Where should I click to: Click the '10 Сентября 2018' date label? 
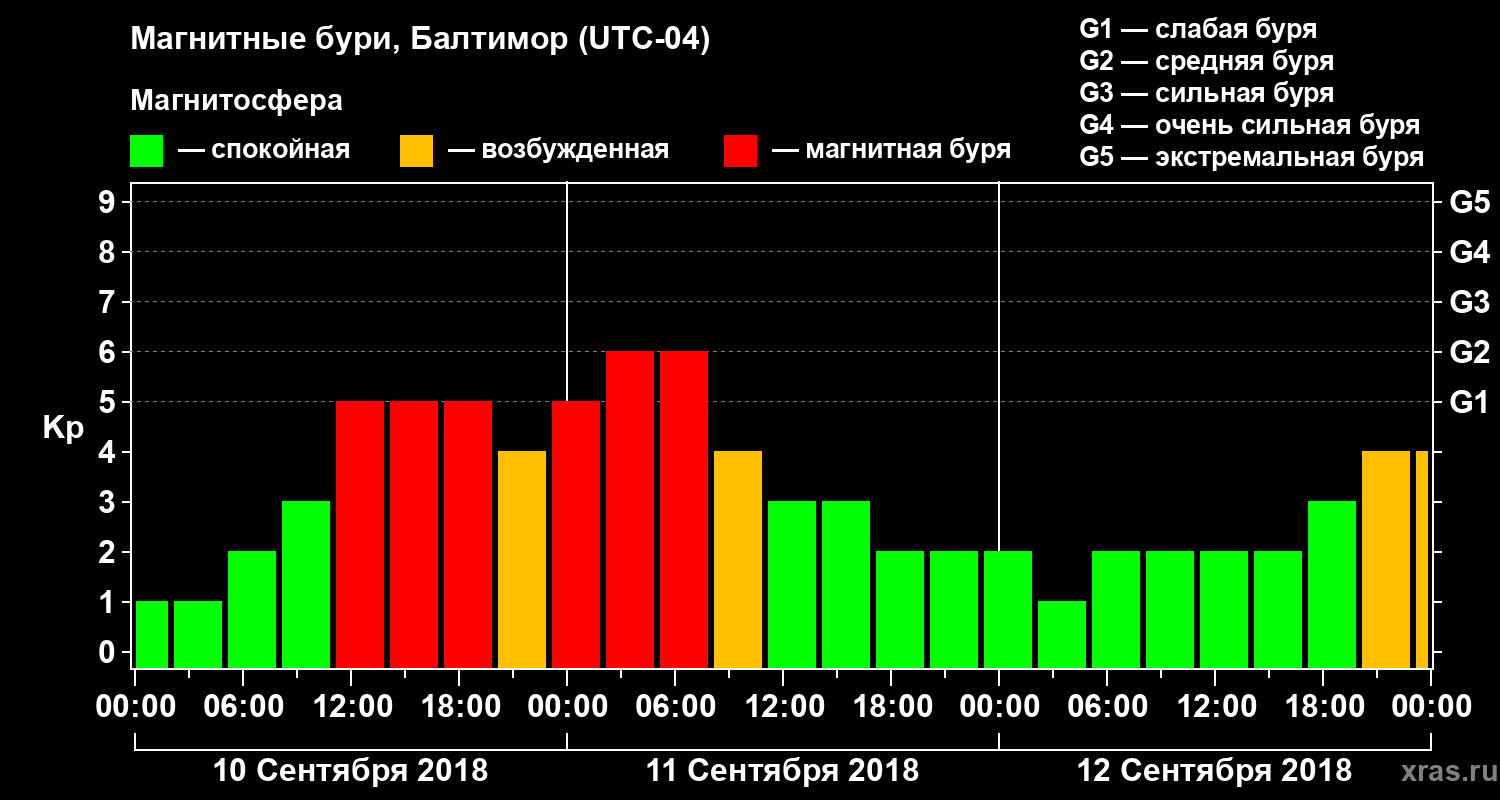click(x=351, y=771)
